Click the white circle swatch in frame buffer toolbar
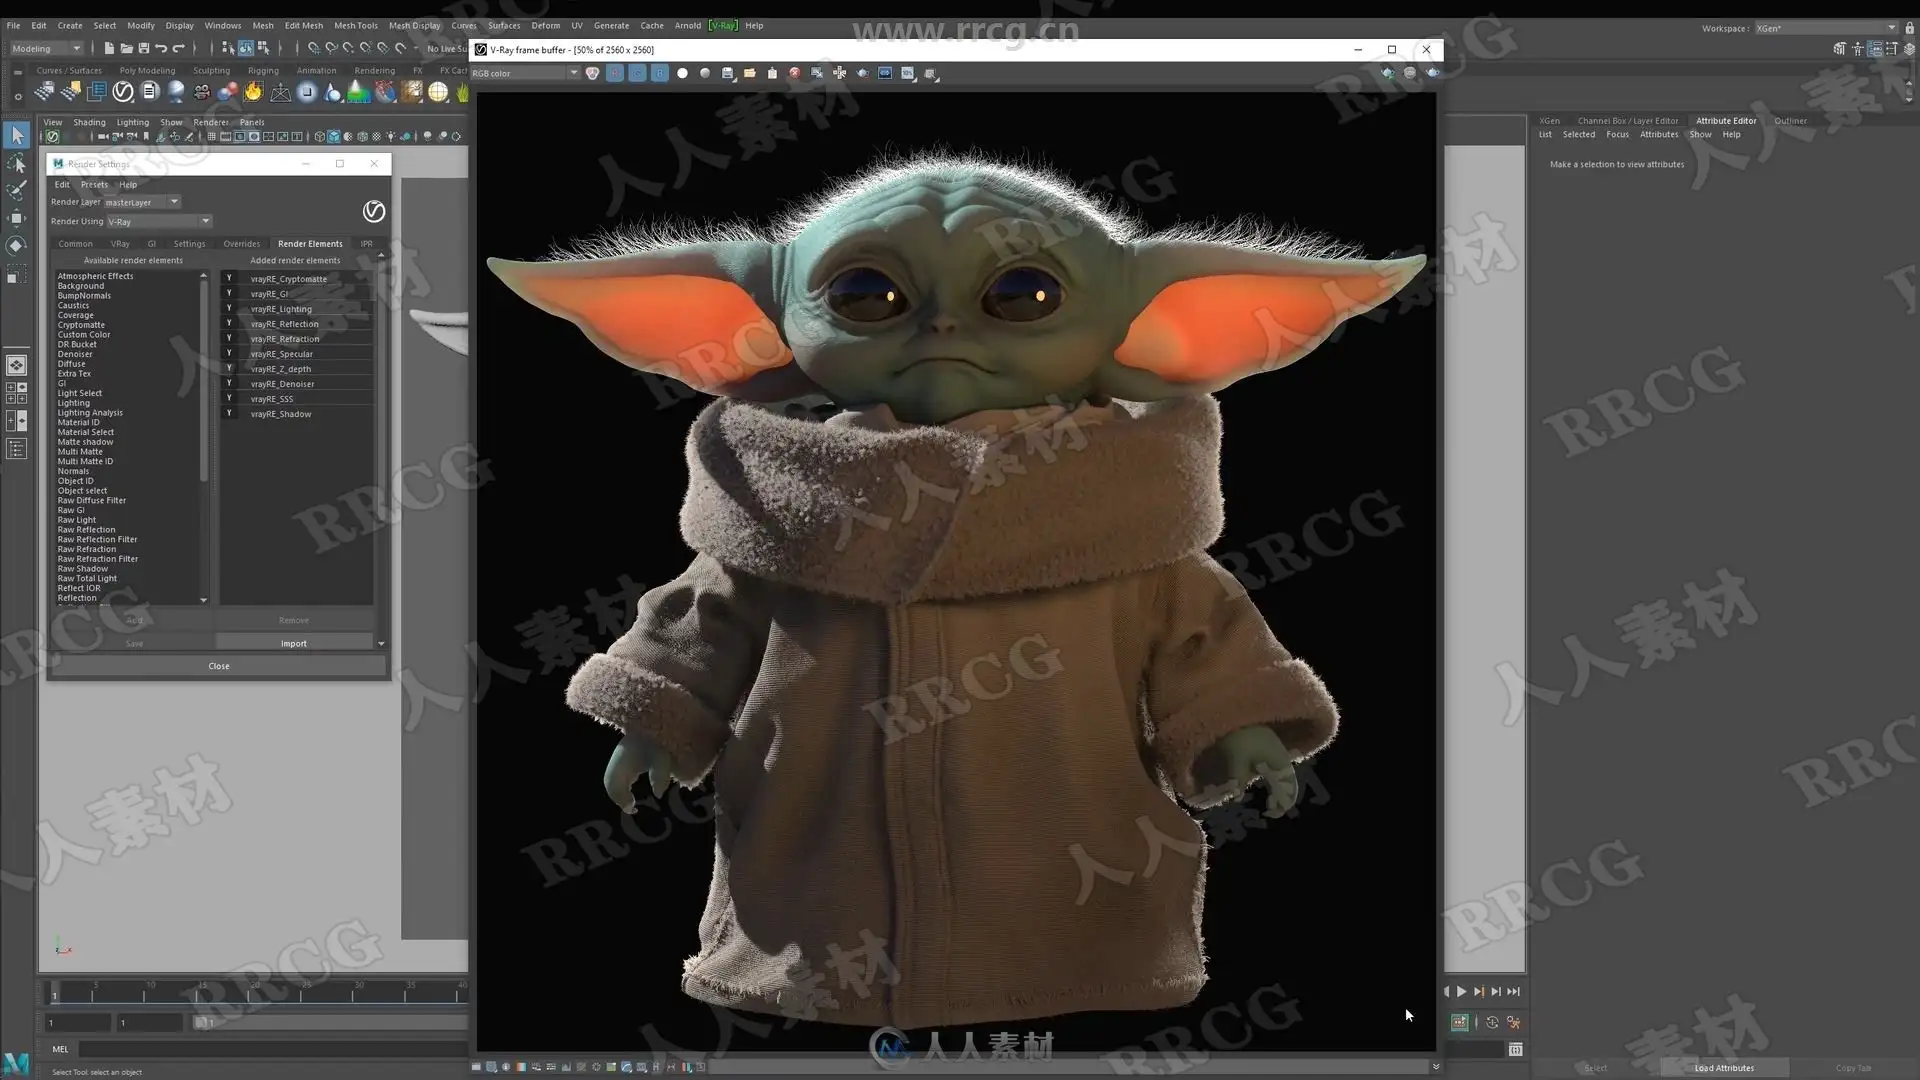1920x1080 pixels. pyautogui.click(x=683, y=73)
